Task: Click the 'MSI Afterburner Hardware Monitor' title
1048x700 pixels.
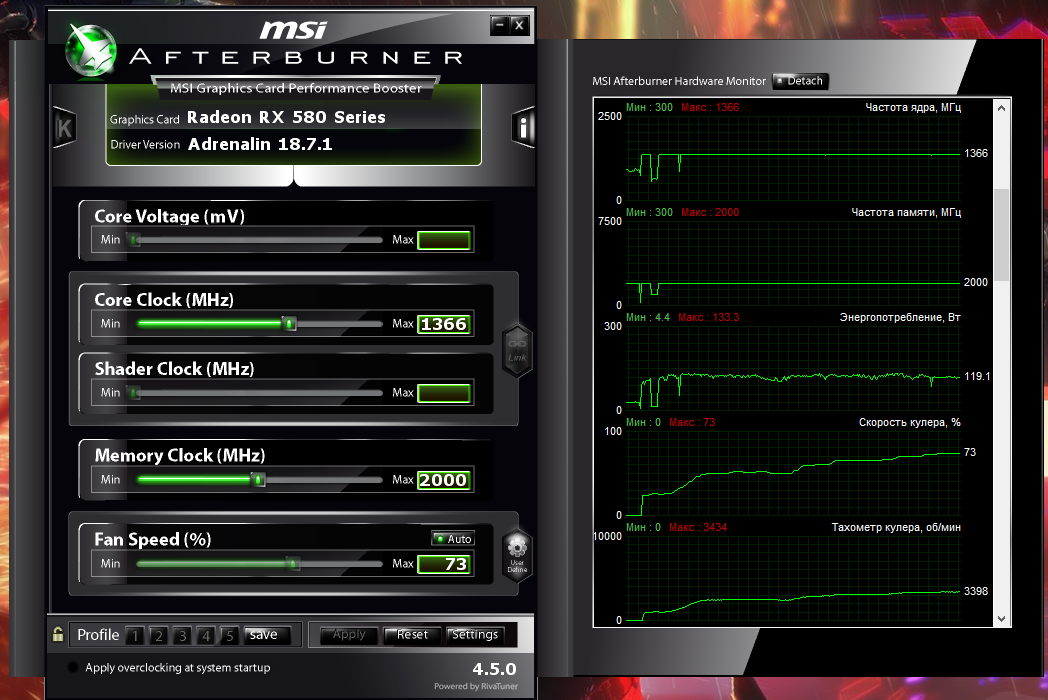Action: 679,81
